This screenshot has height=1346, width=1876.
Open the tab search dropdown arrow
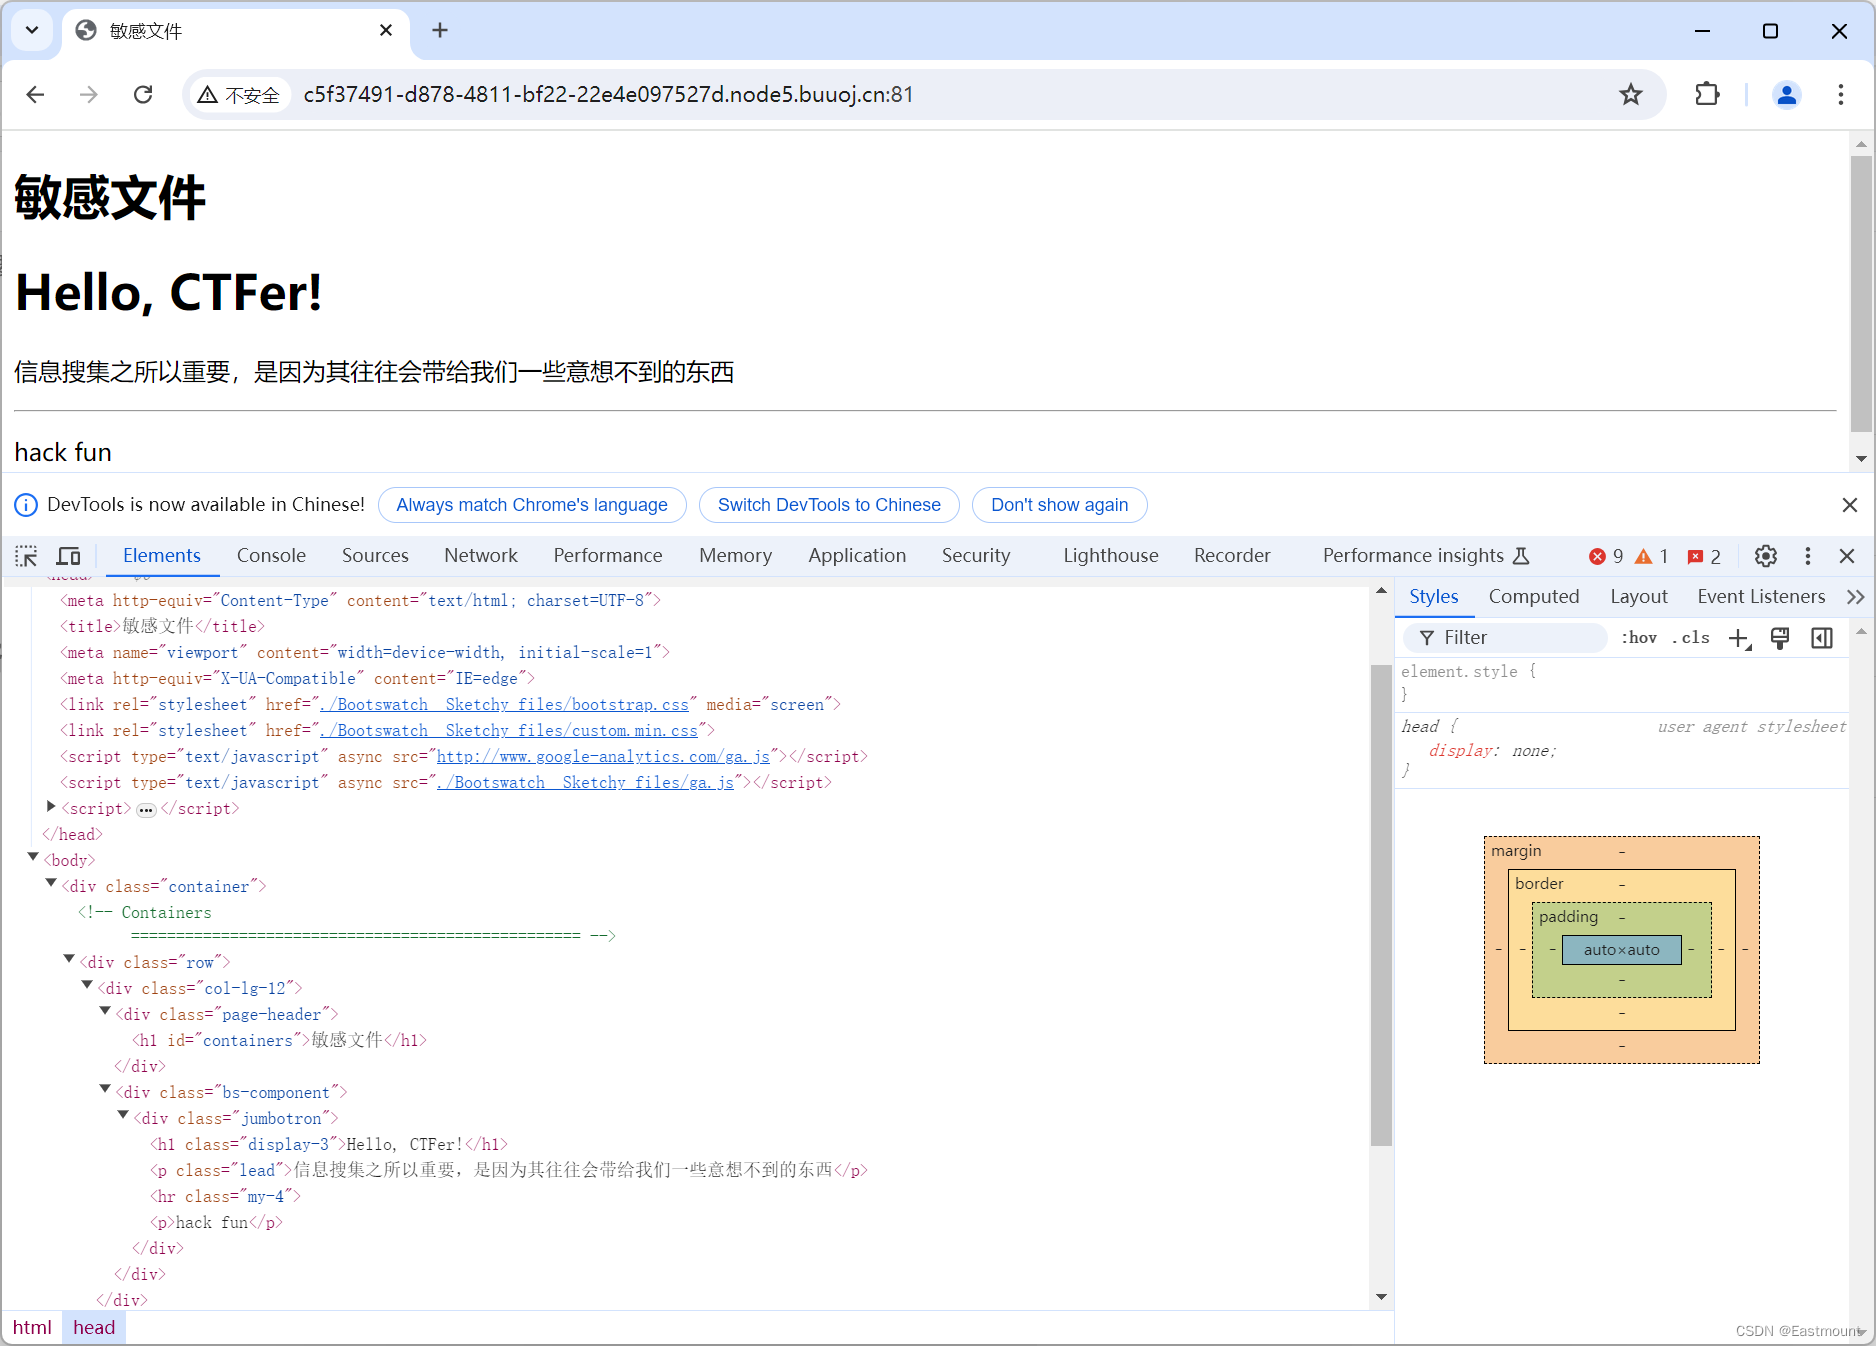coord(32,30)
